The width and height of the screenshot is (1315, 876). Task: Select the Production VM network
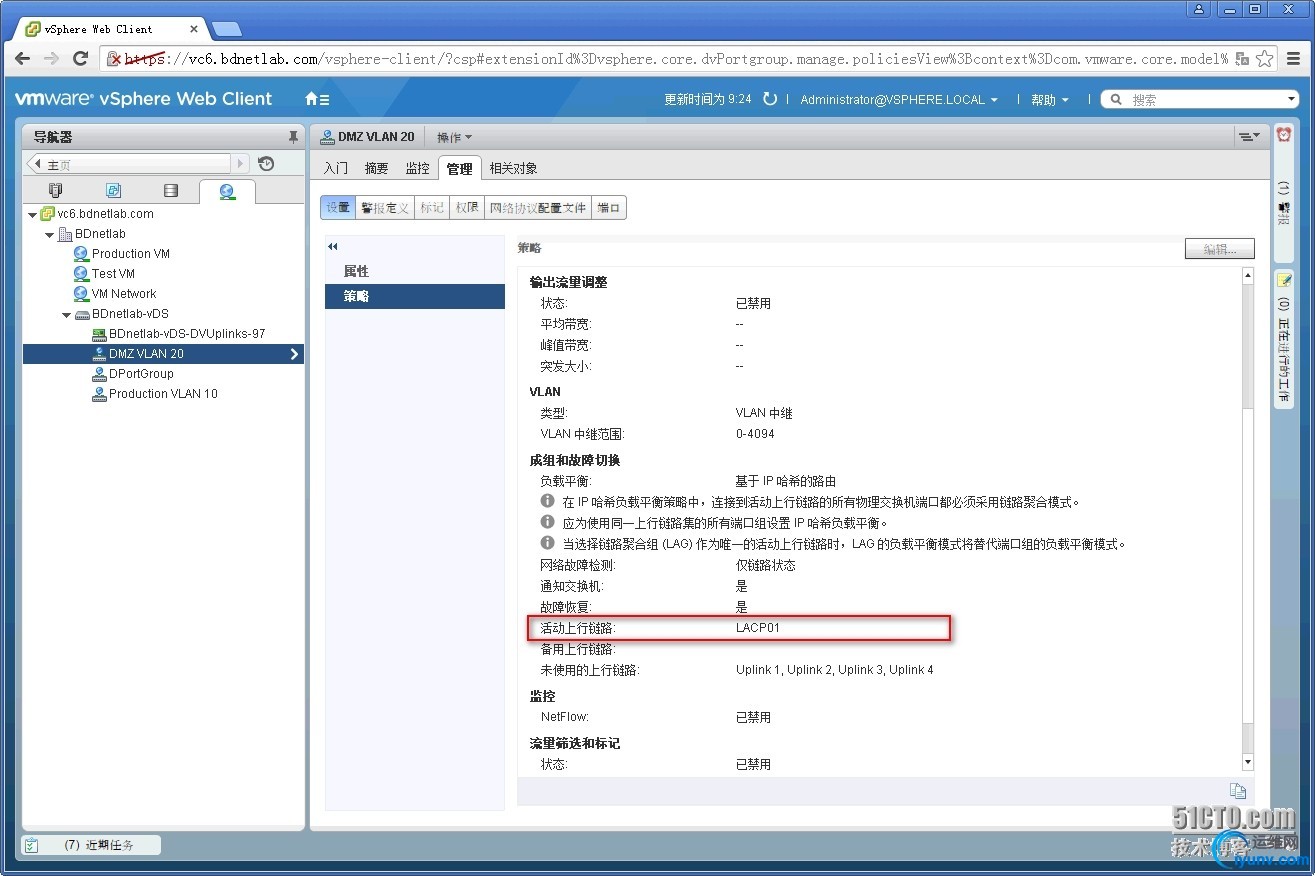point(130,254)
